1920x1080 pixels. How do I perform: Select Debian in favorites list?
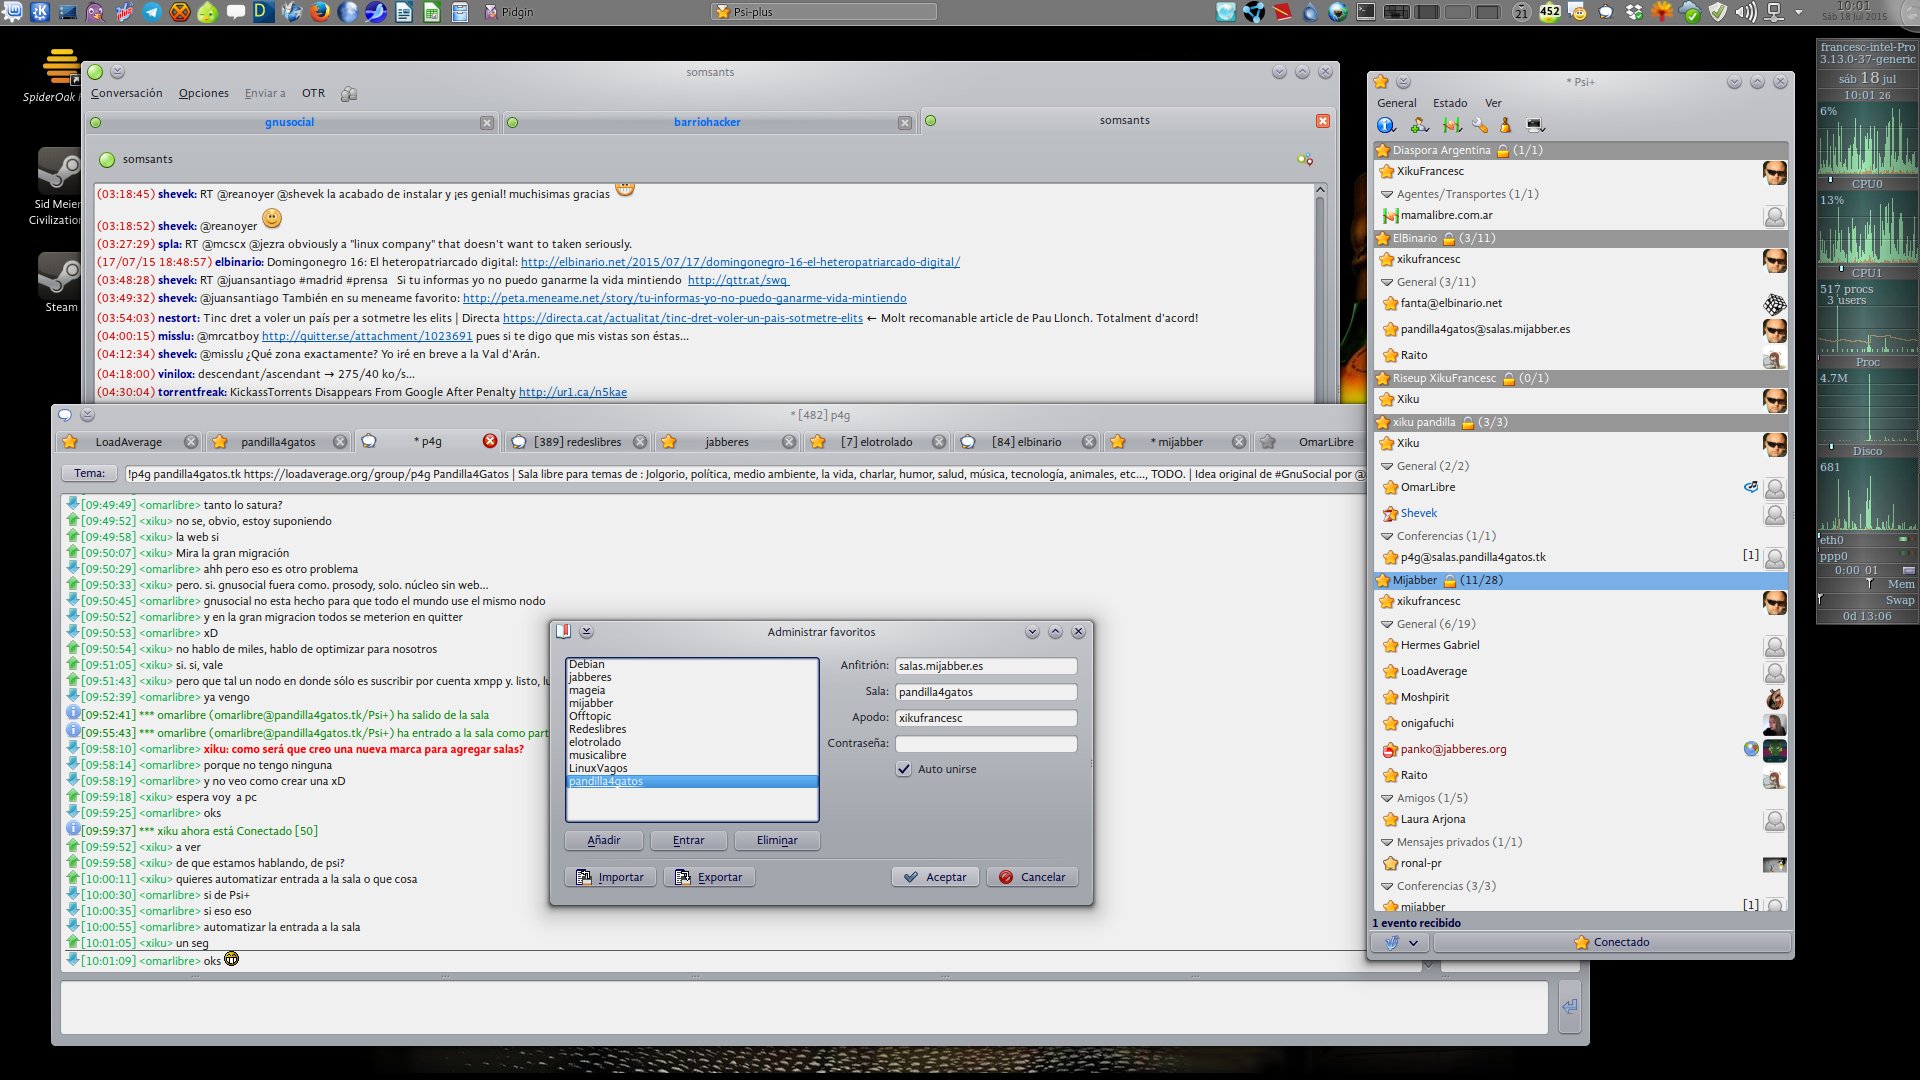coord(692,664)
